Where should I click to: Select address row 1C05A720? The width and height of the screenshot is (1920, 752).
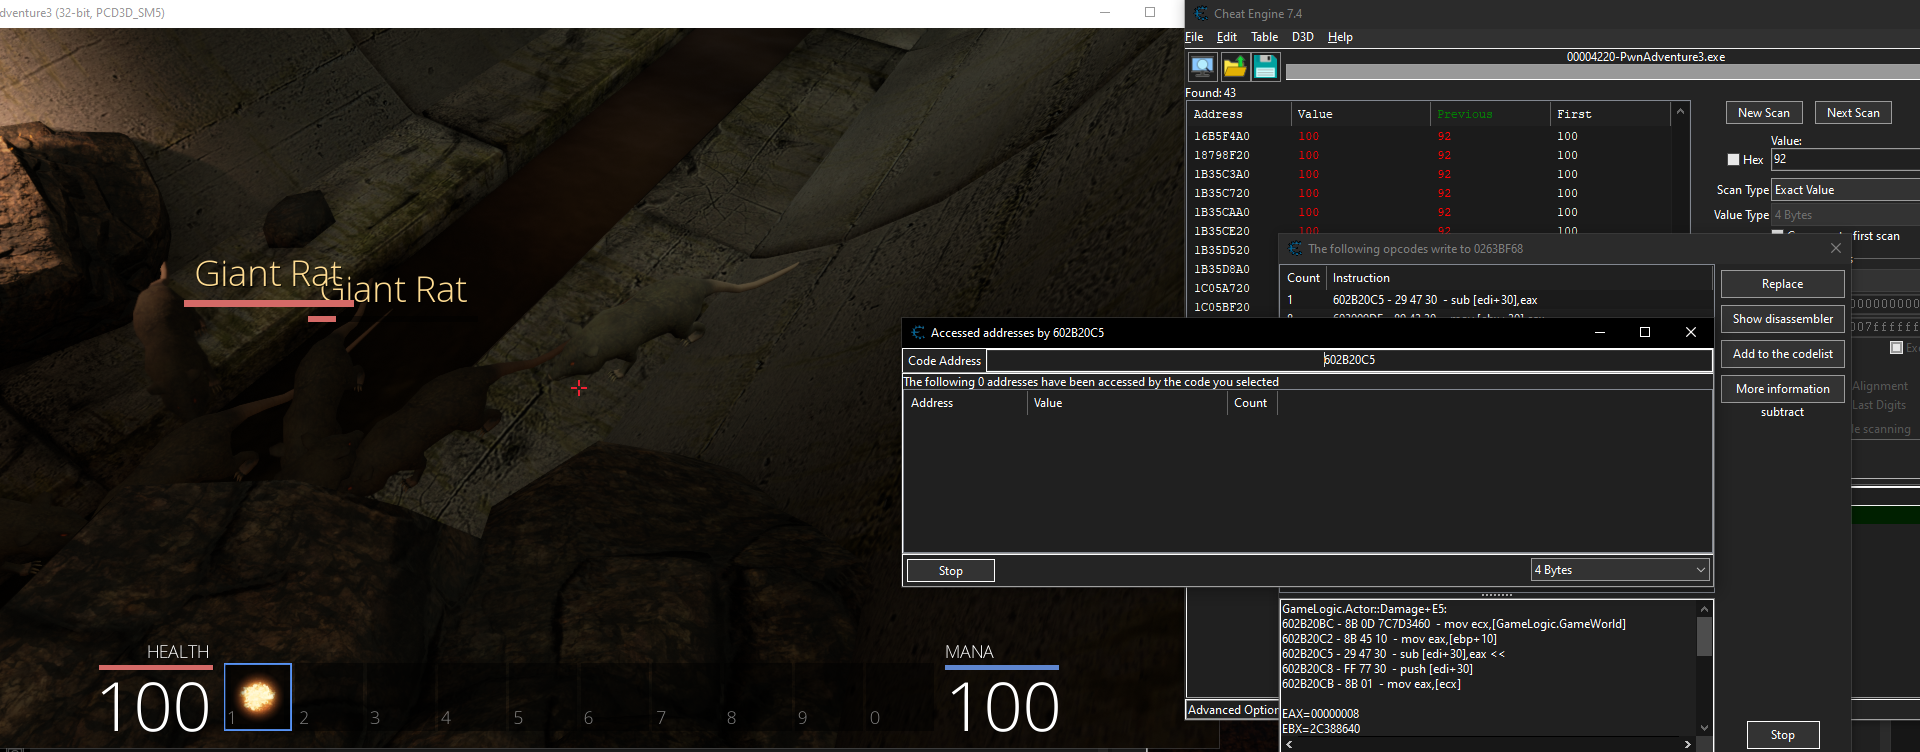pyautogui.click(x=1232, y=288)
